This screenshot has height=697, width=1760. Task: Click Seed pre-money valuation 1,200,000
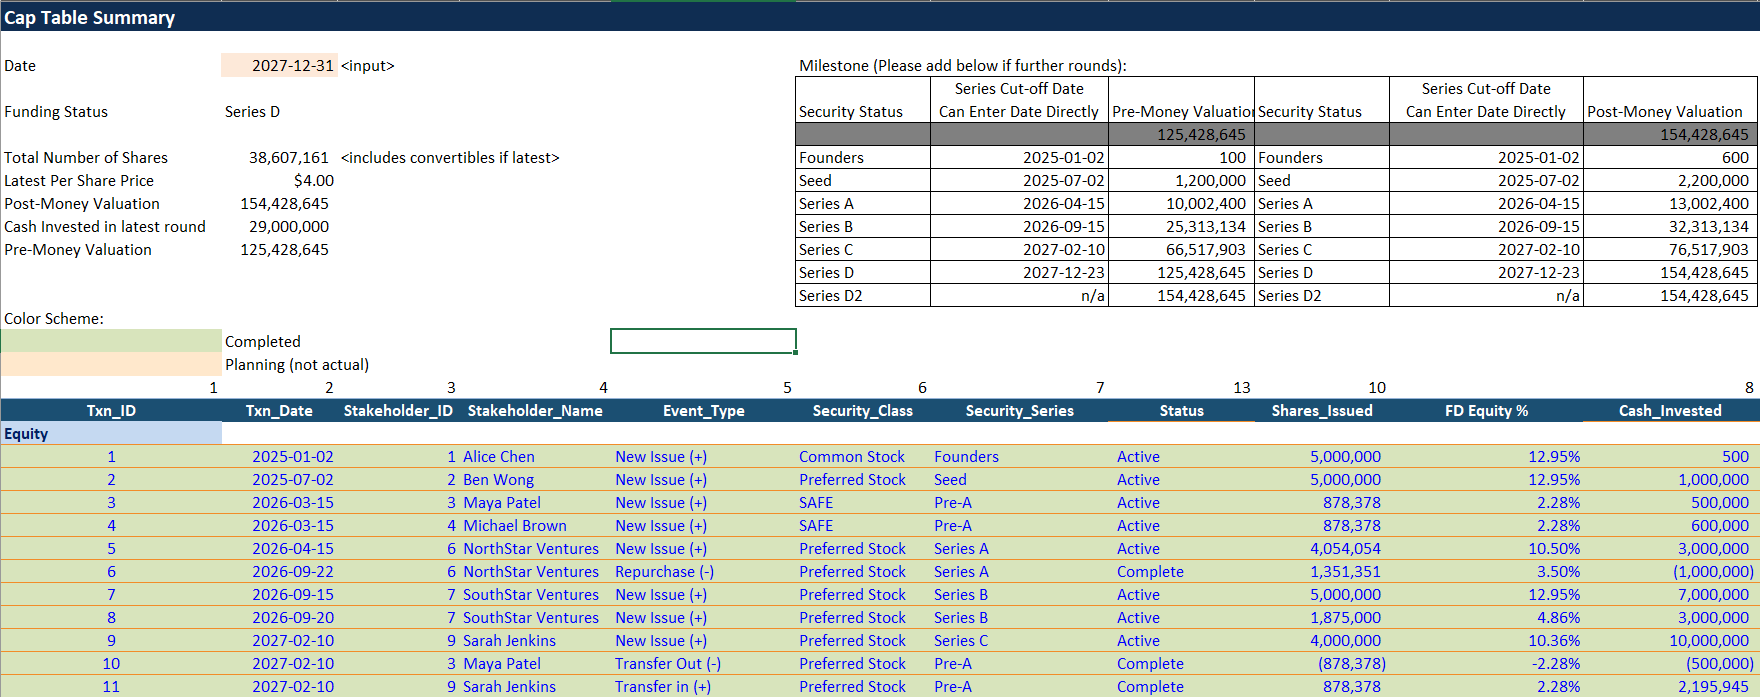pos(1181,181)
